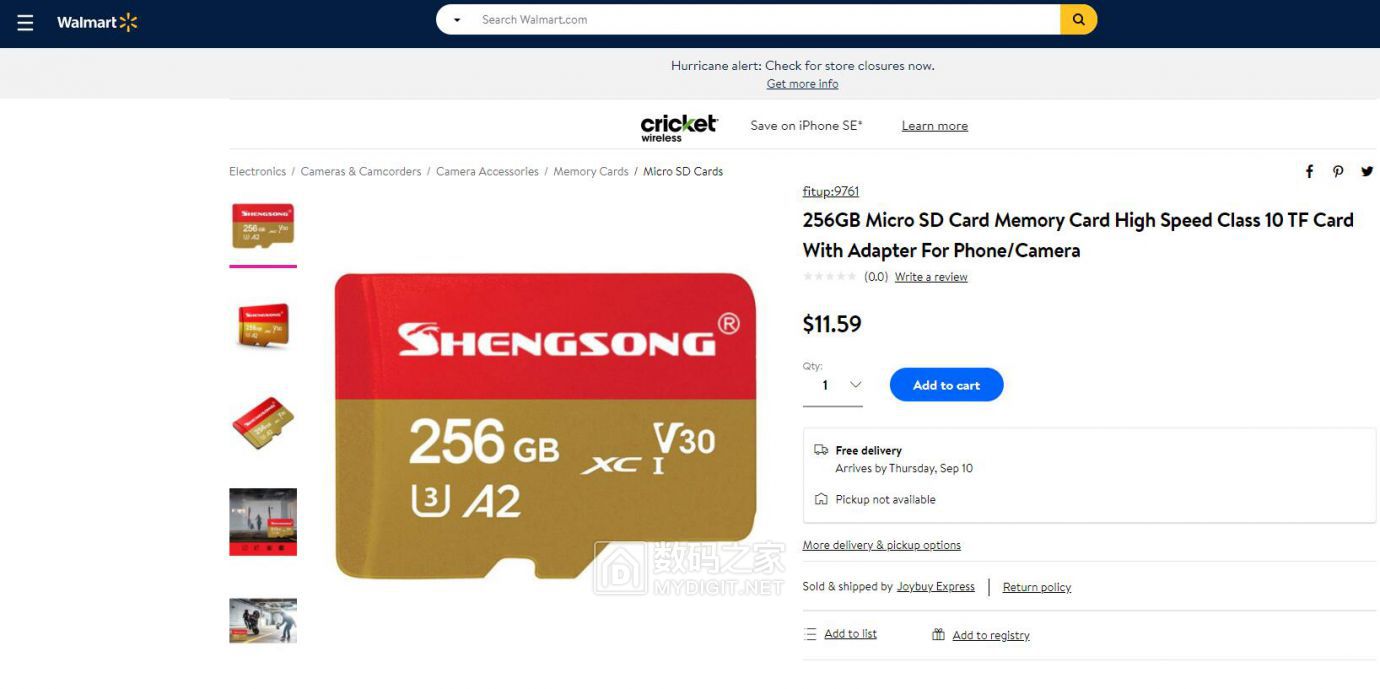Image resolution: width=1380 pixels, height=689 pixels.
Task: Click the yellow search magnifier button
Action: [1079, 19]
